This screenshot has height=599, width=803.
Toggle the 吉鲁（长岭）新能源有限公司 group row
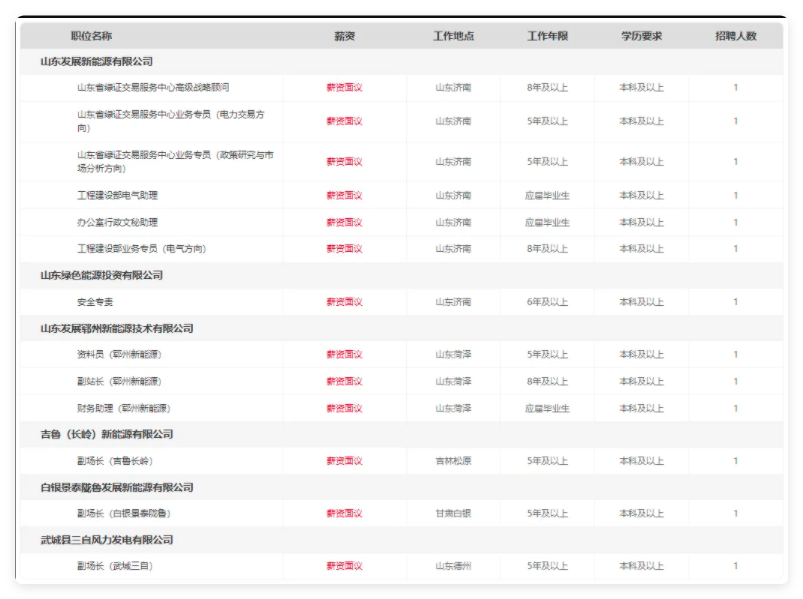(107, 434)
